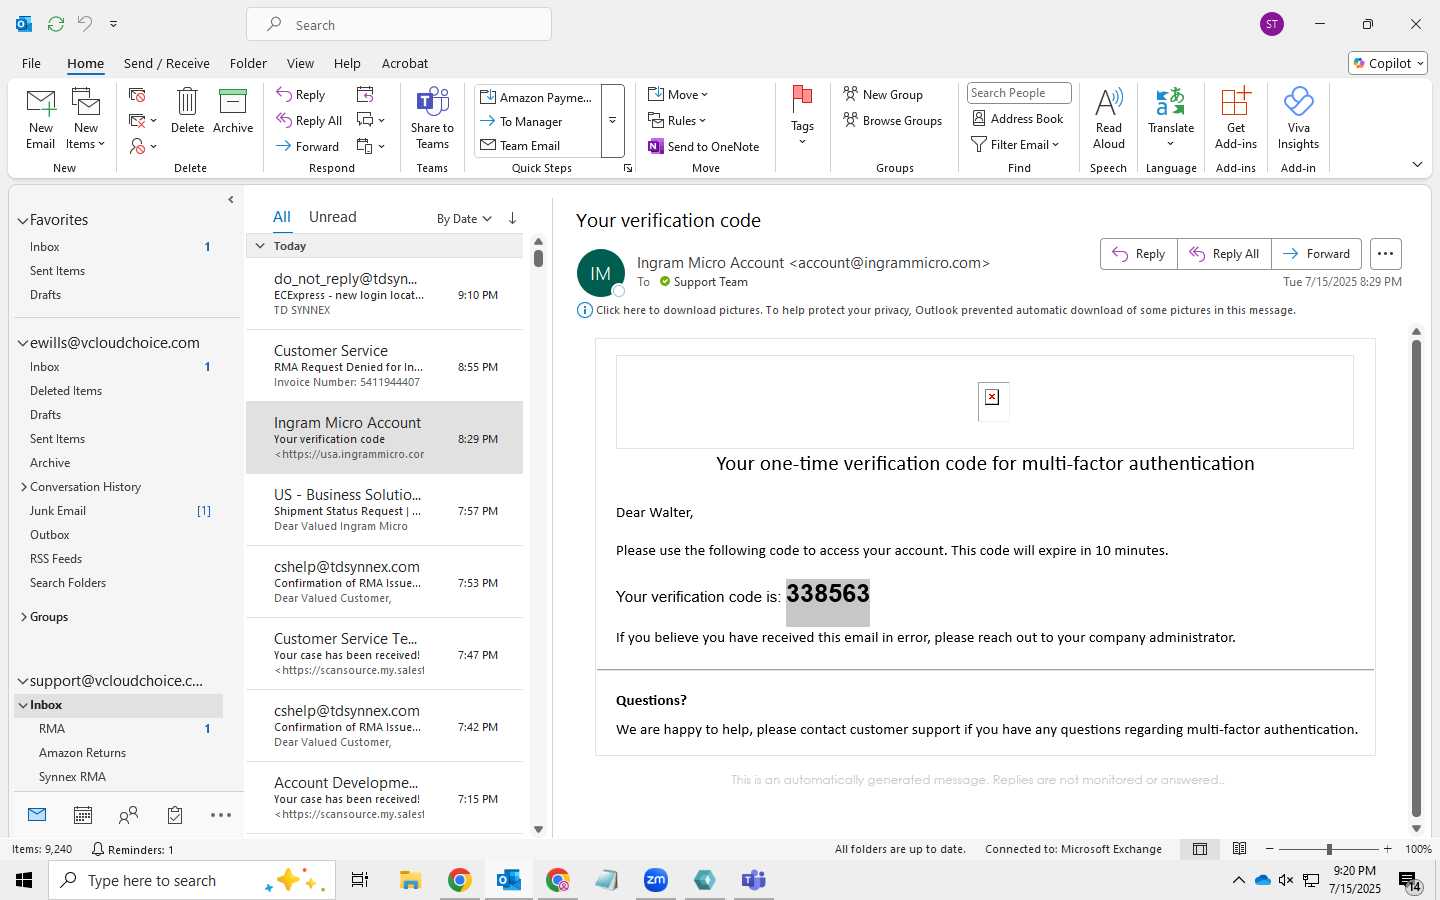Click the New Group icon

point(883,94)
